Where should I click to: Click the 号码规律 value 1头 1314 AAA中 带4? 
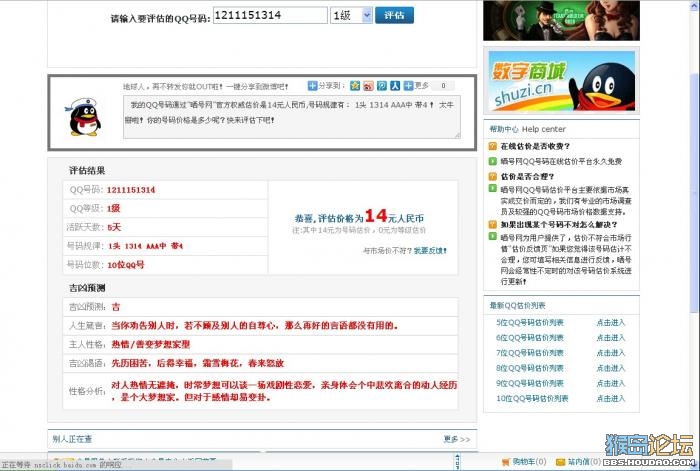pos(145,246)
